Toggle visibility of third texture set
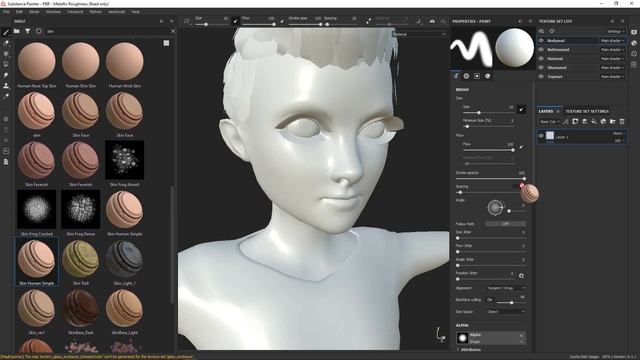The height and width of the screenshot is (360, 640). coord(541,58)
